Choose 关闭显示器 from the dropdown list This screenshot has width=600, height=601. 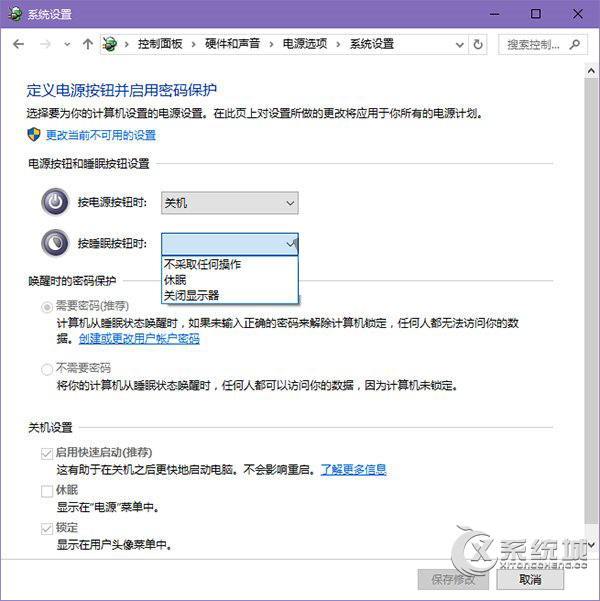coord(230,296)
